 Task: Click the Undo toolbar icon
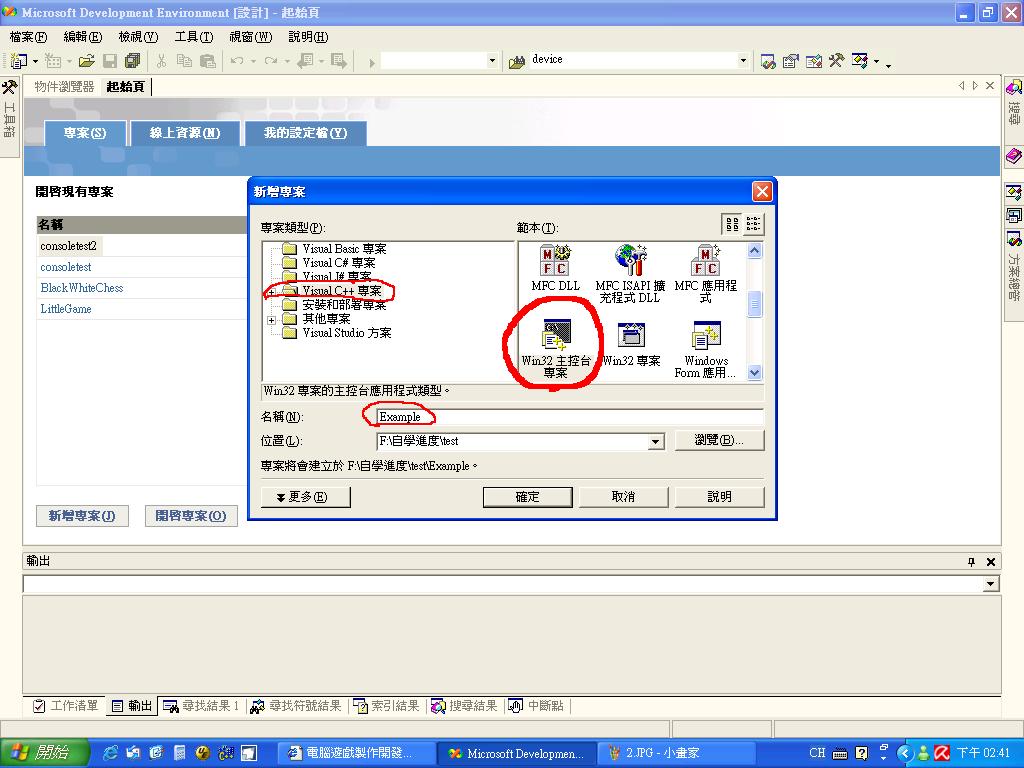coord(237,61)
